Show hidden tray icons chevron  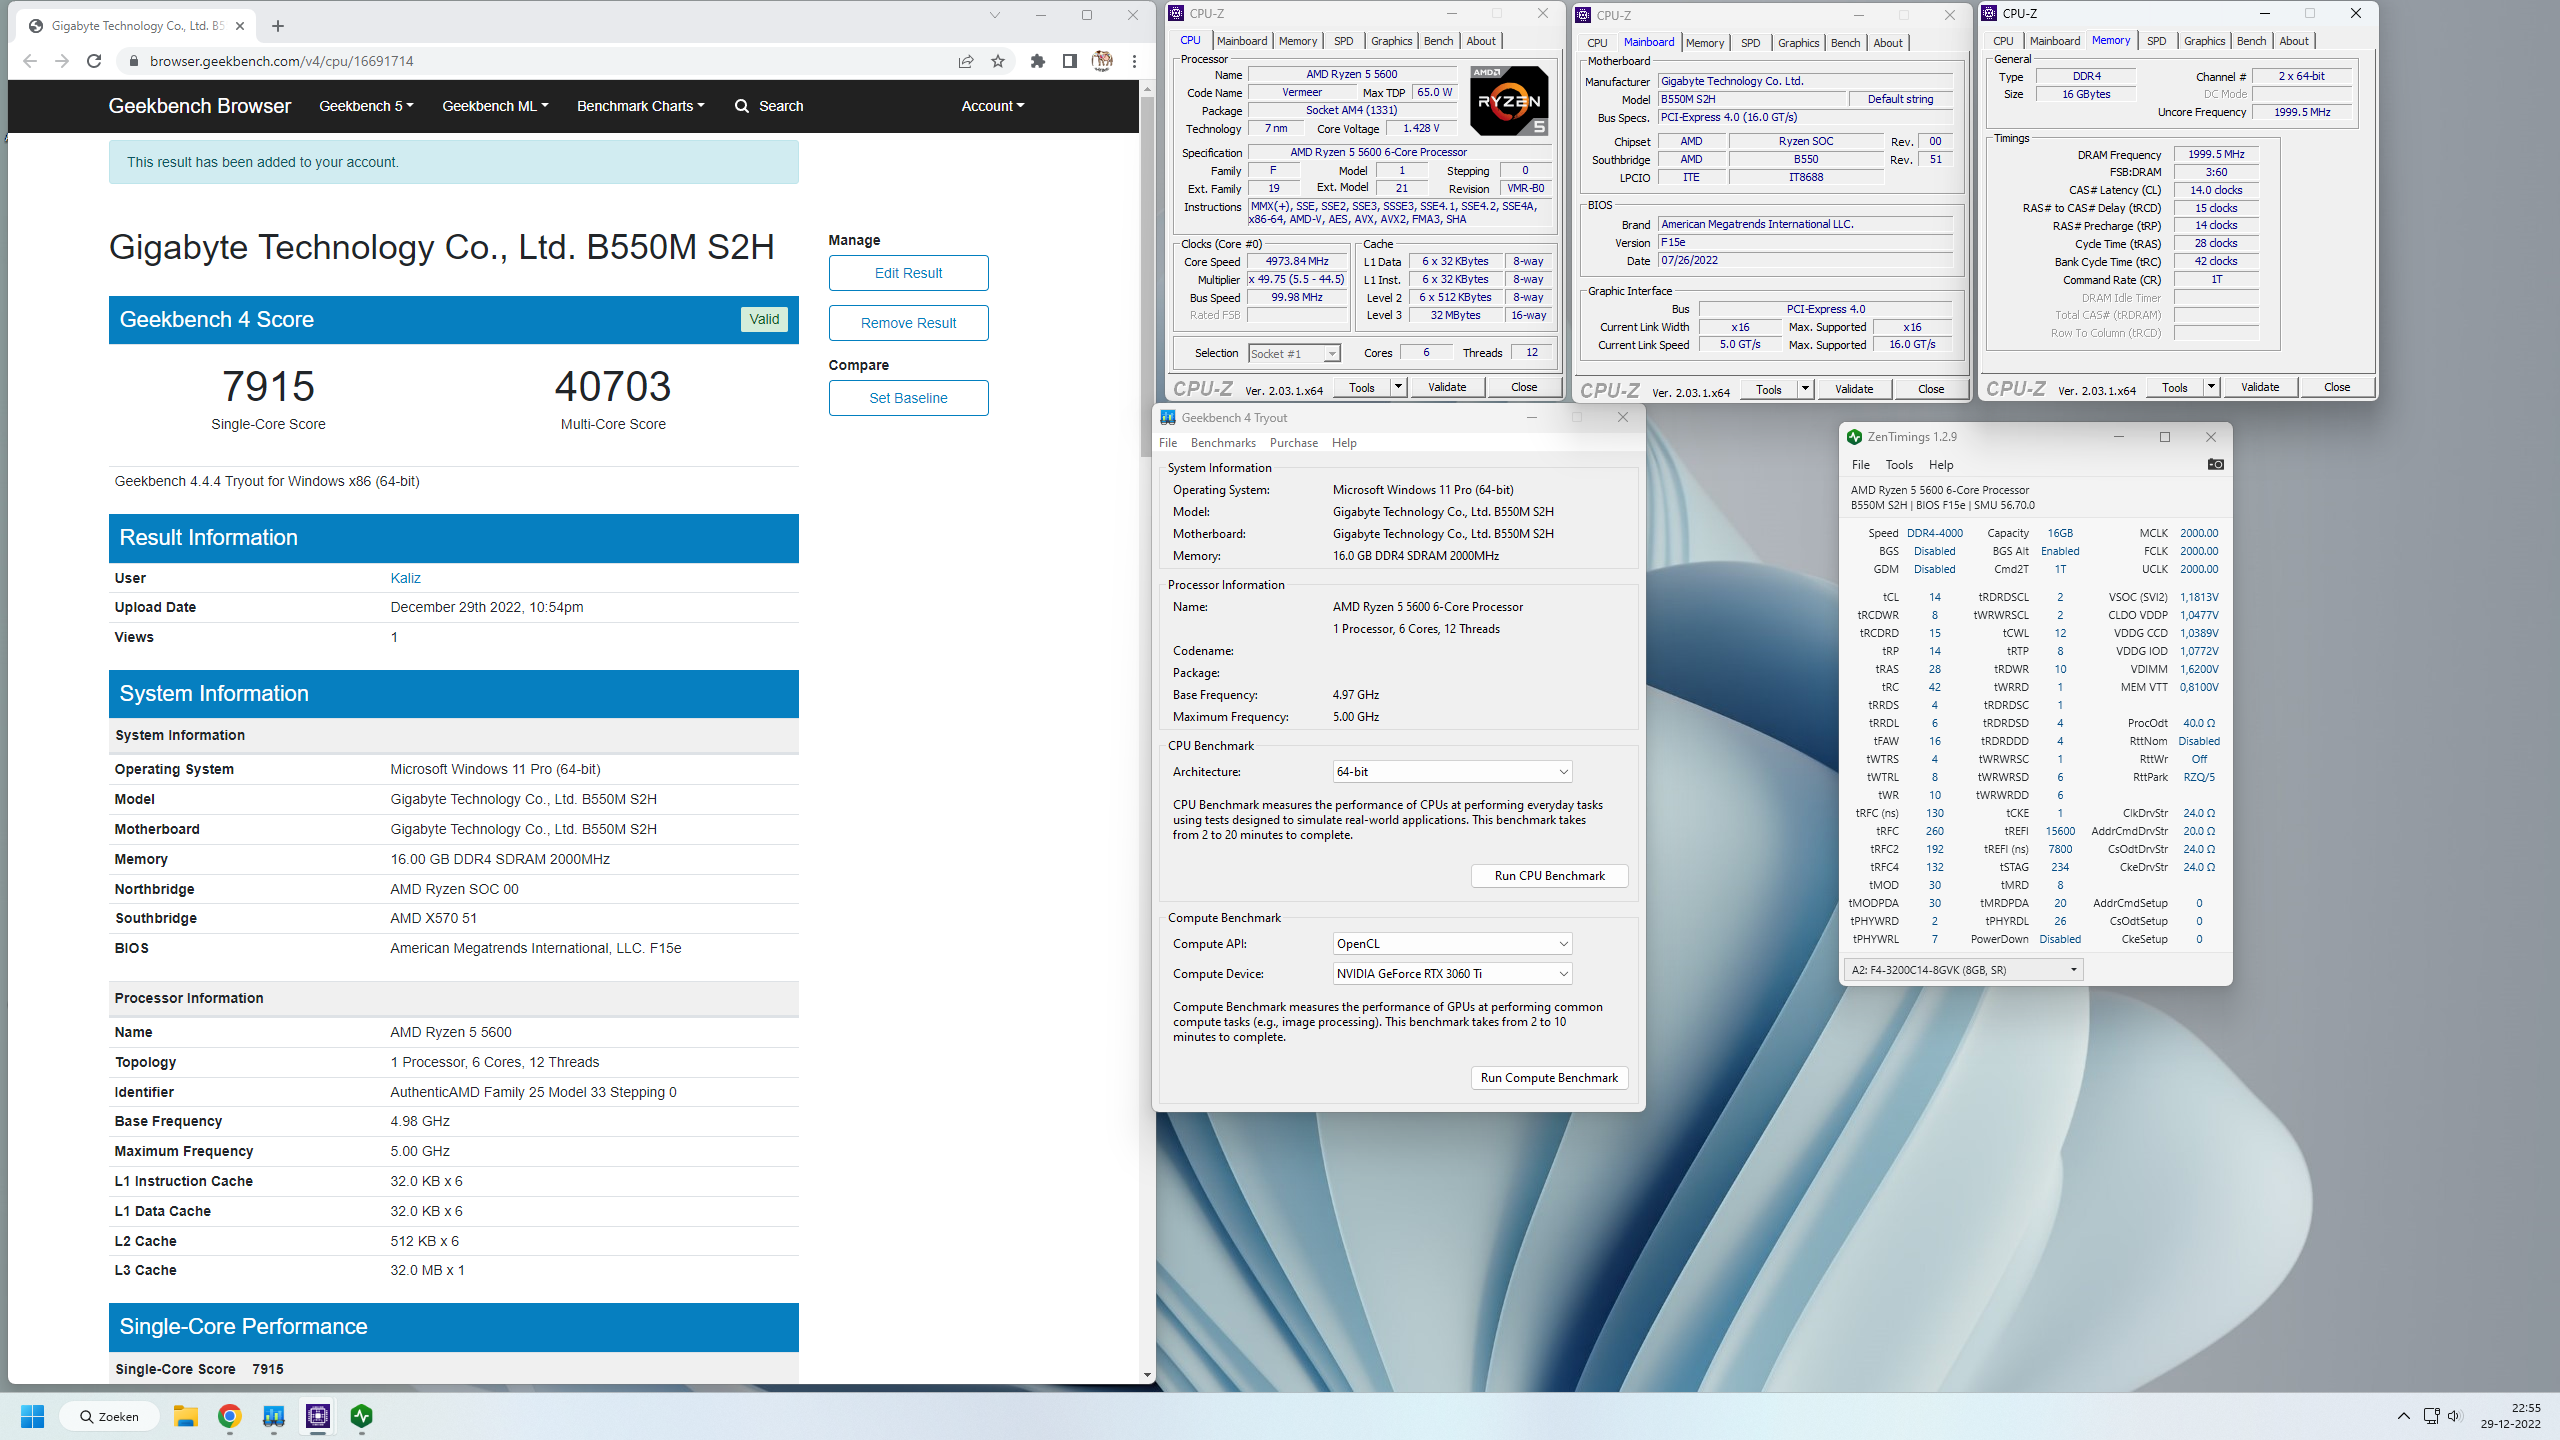(x=2403, y=1416)
